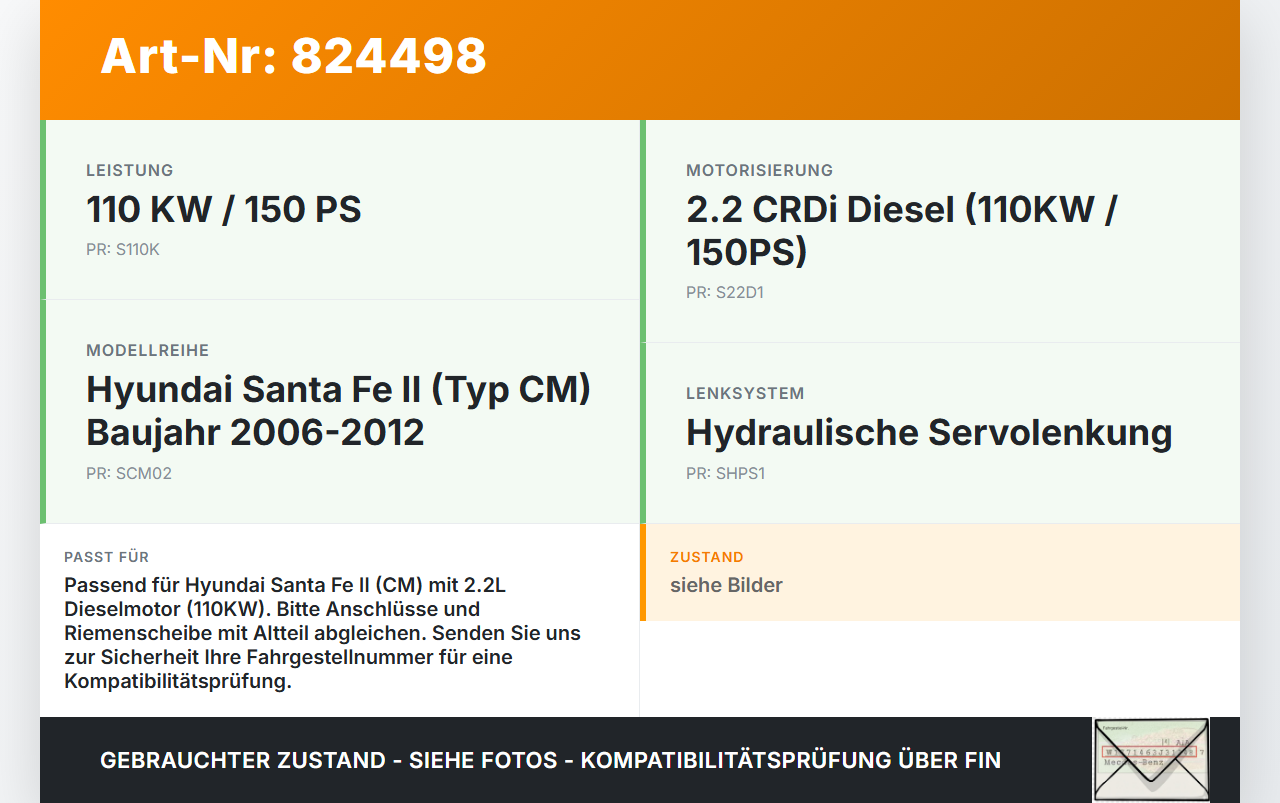Click the PR: S22D1 code

725,292
